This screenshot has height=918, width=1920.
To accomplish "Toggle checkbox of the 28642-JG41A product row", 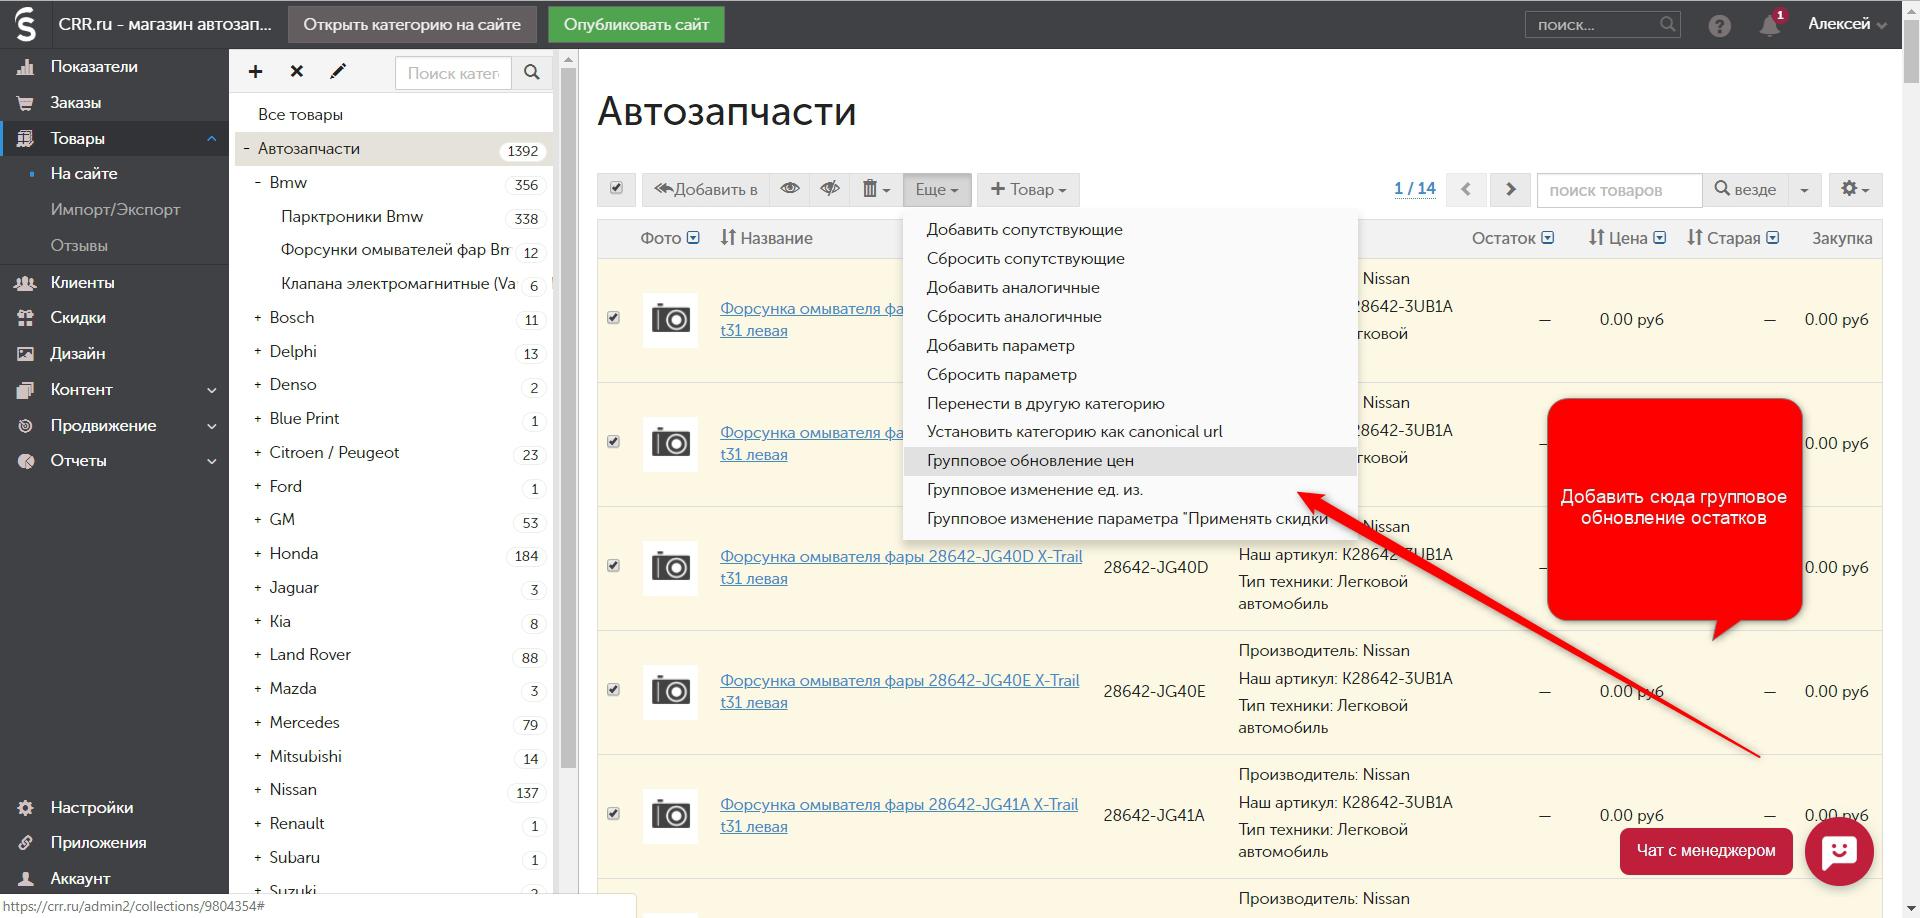I will [613, 814].
